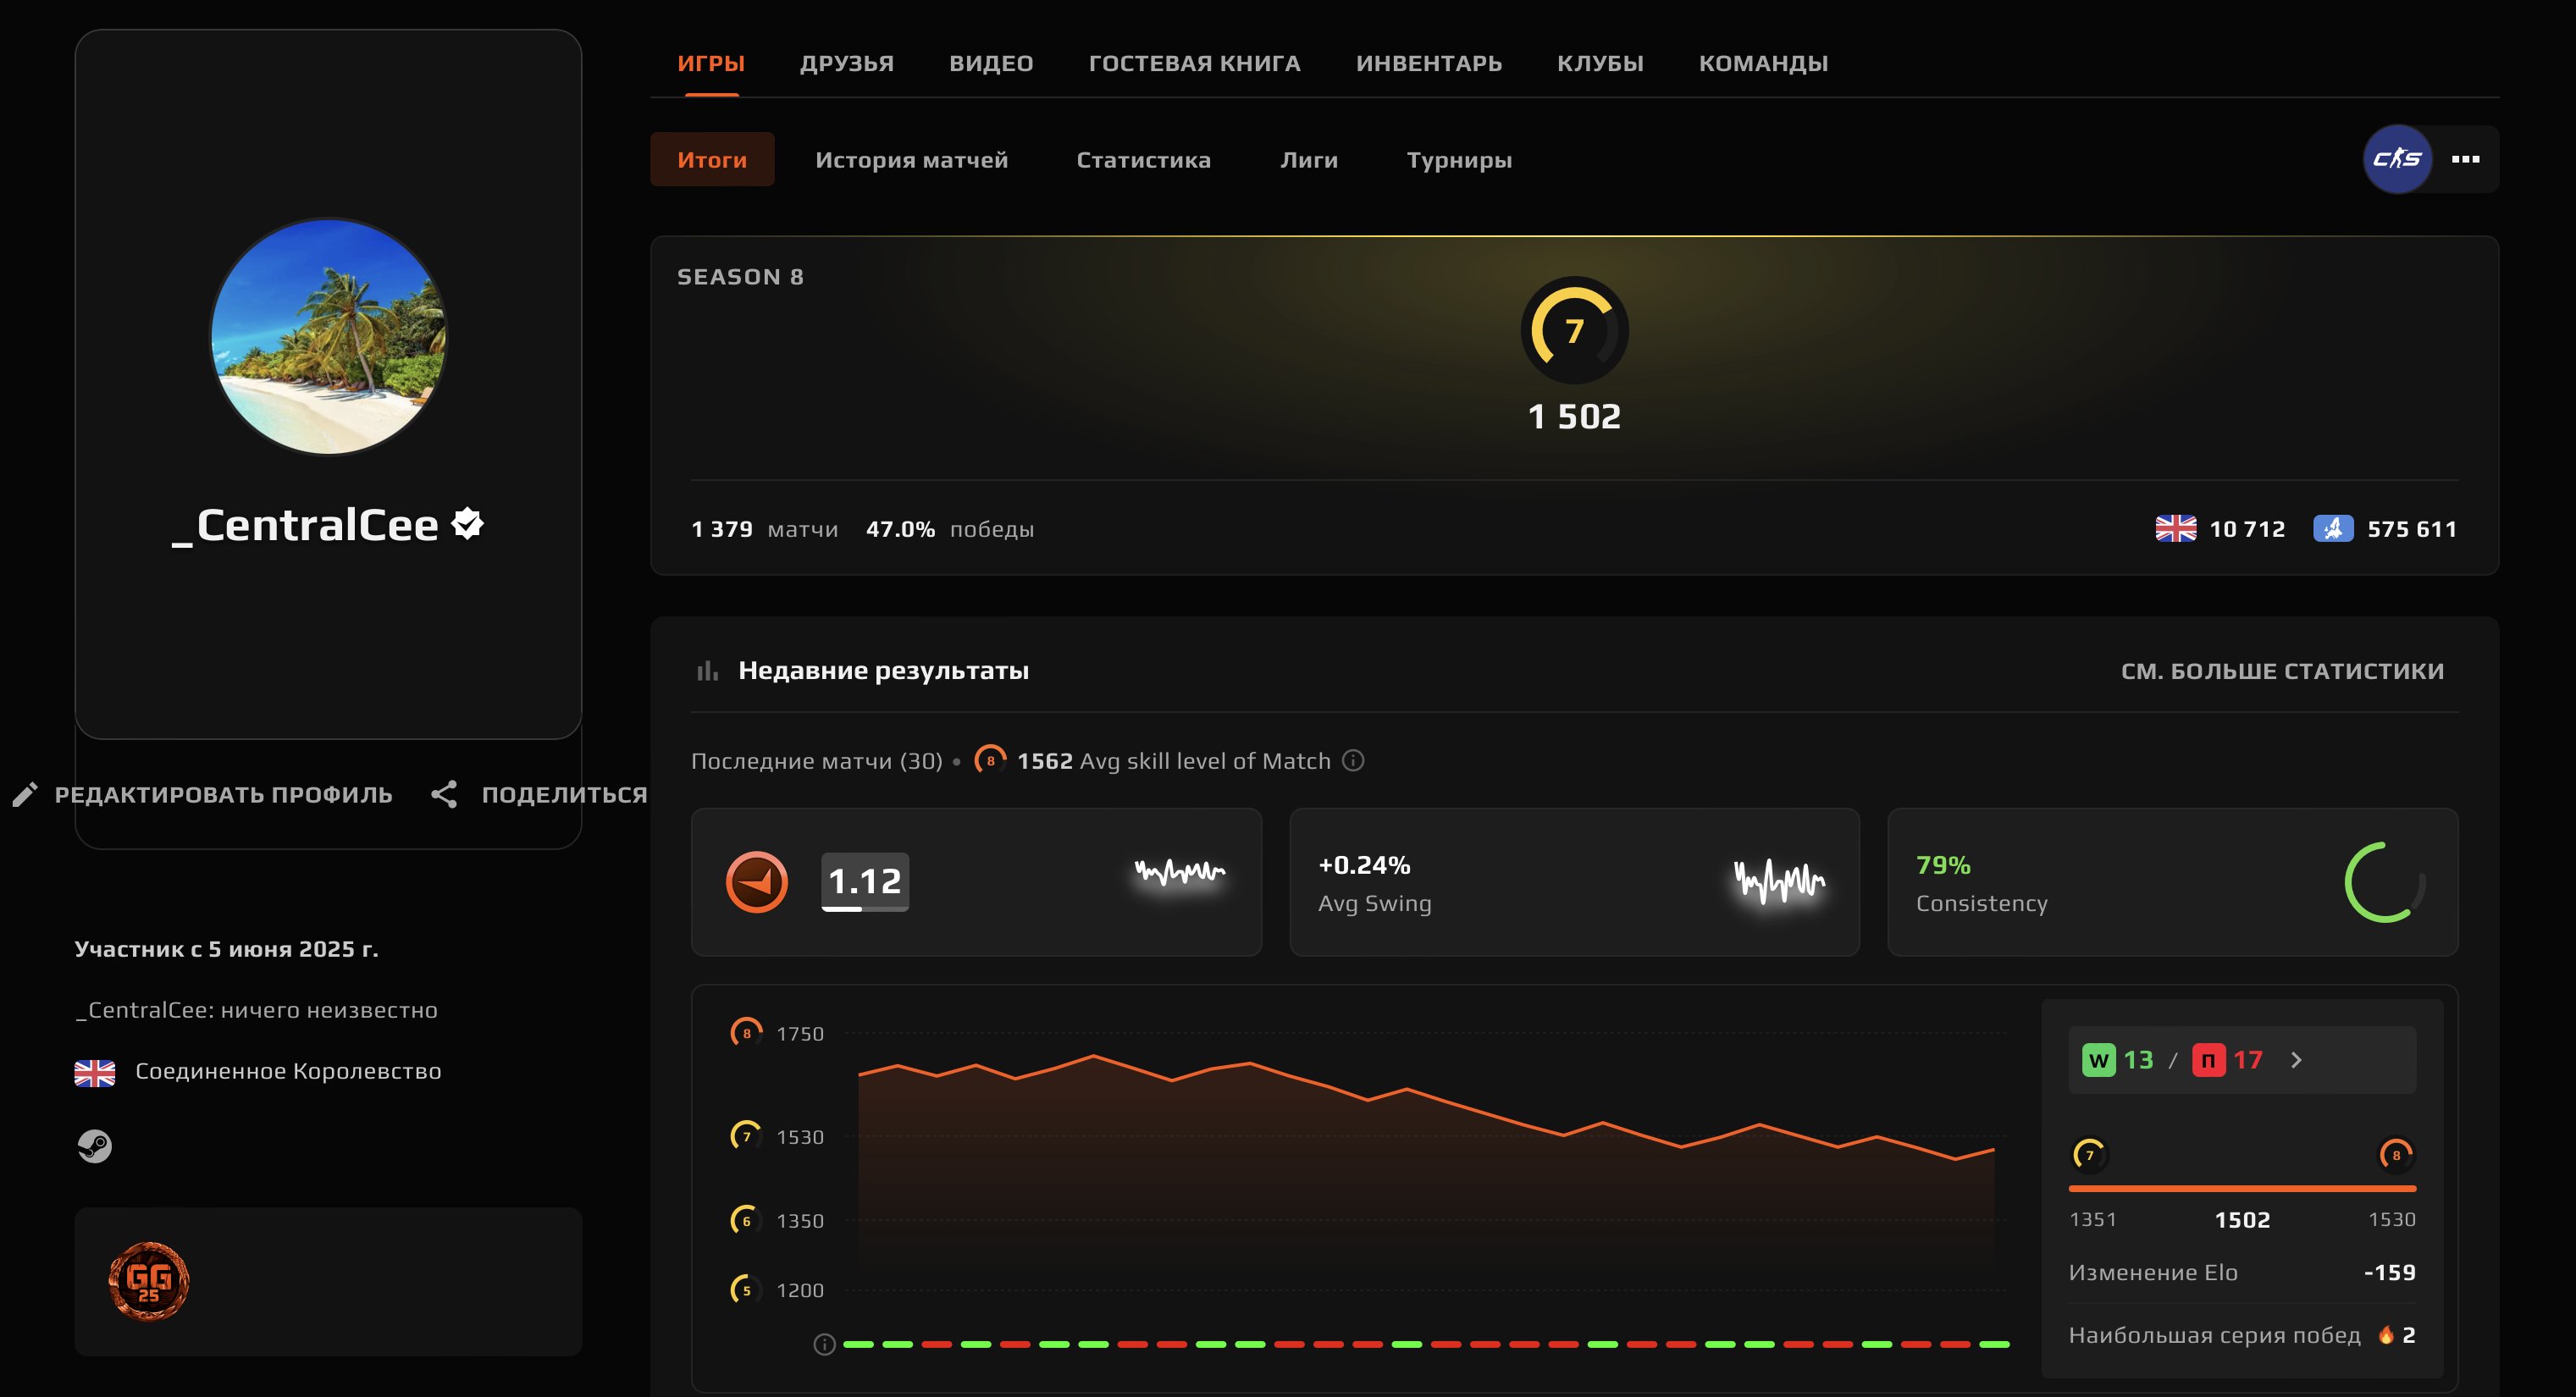Click the 79% Consistency value

[x=1943, y=865]
